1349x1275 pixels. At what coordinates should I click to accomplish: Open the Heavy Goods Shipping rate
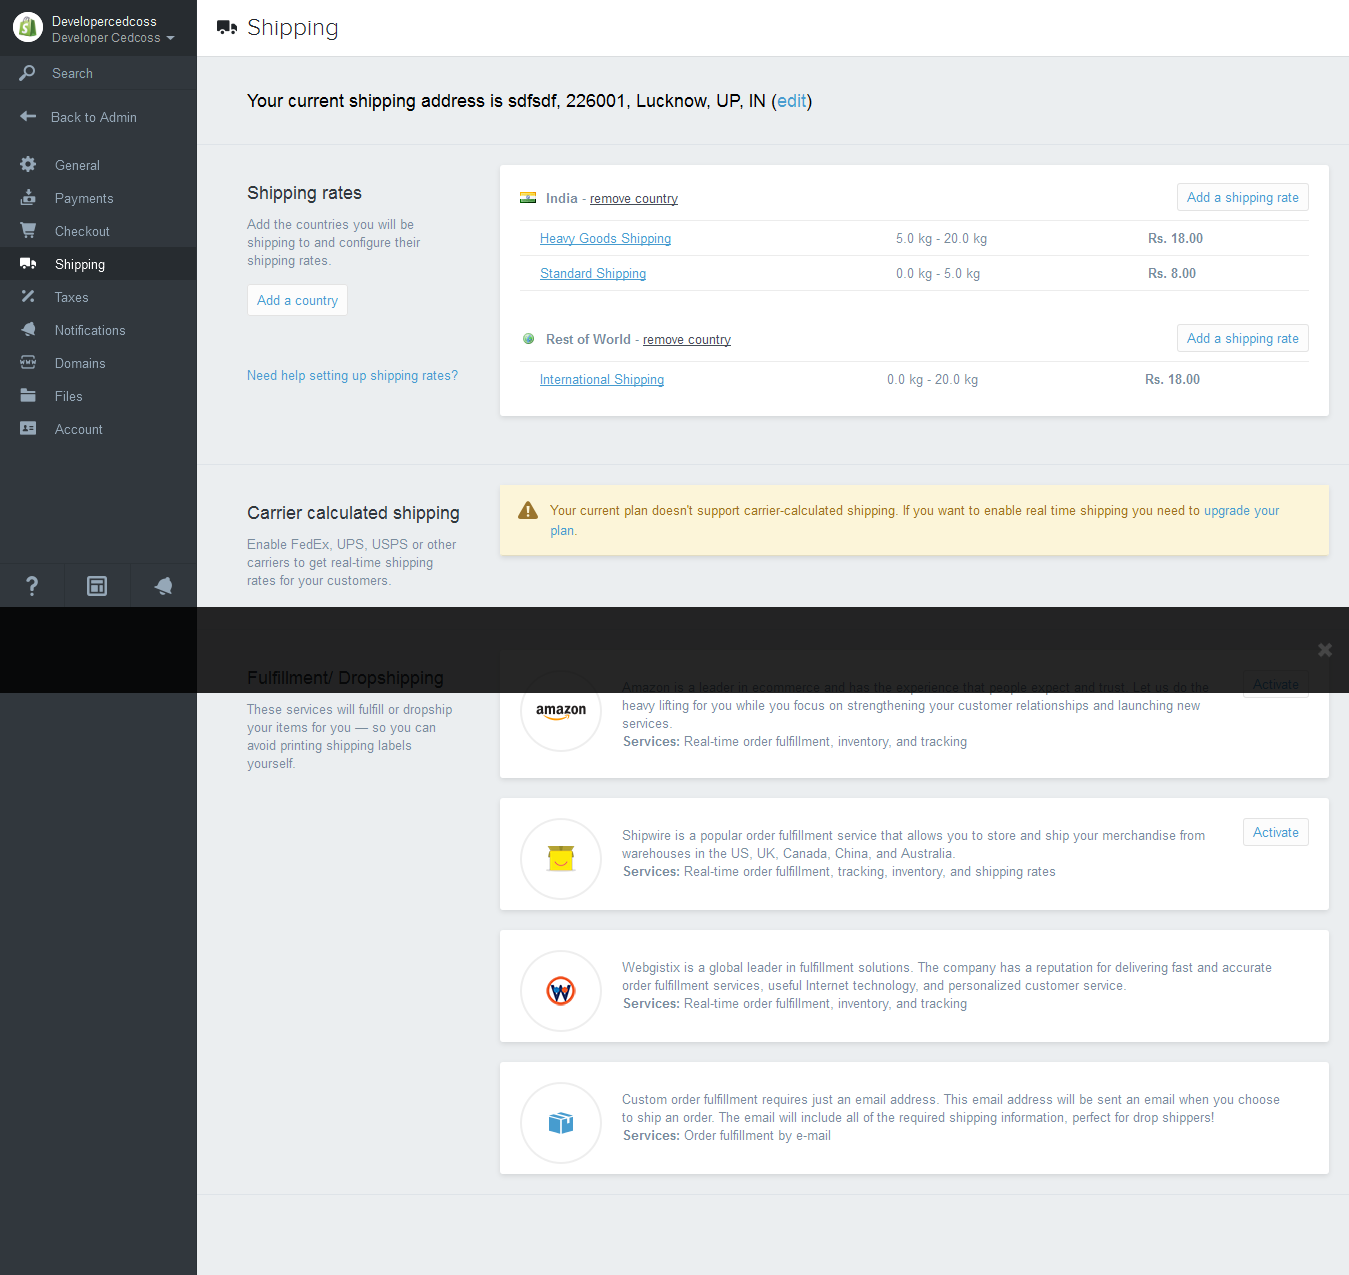point(605,238)
